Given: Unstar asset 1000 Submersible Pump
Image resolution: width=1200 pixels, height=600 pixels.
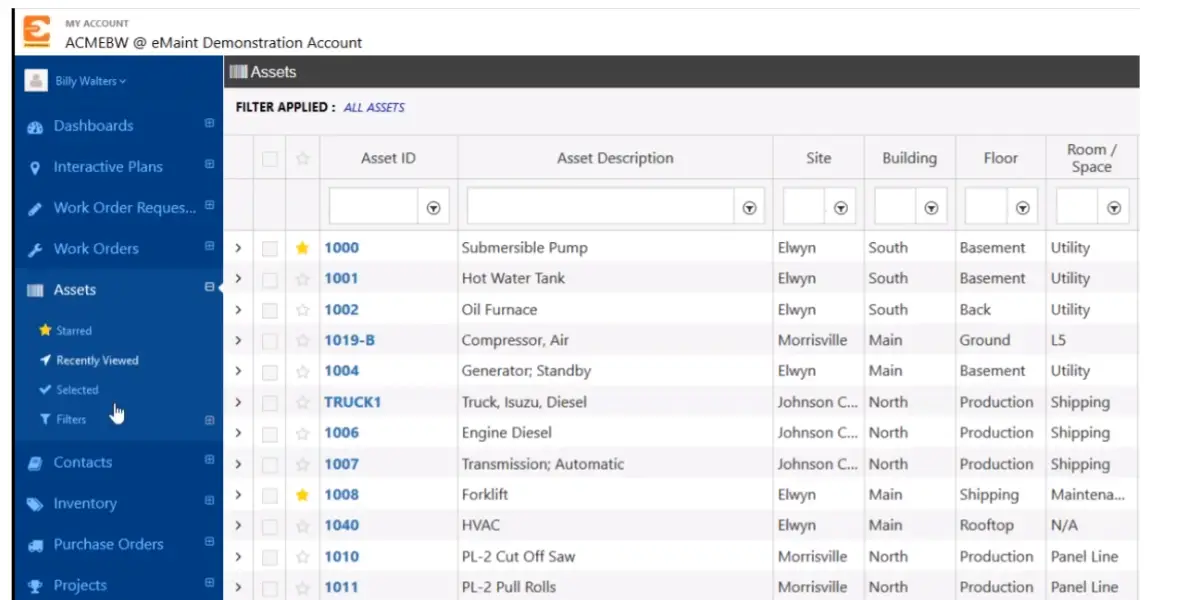Looking at the screenshot, I should (302, 248).
